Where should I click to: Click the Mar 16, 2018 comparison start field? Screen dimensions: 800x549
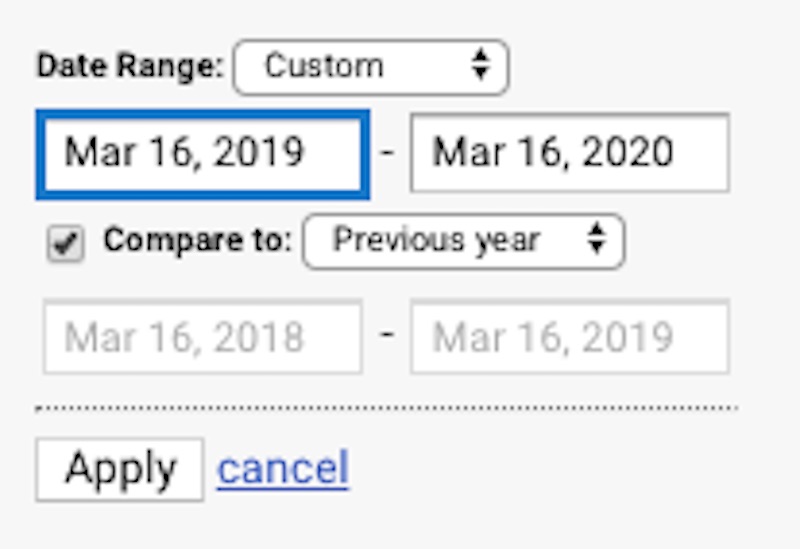(202, 337)
